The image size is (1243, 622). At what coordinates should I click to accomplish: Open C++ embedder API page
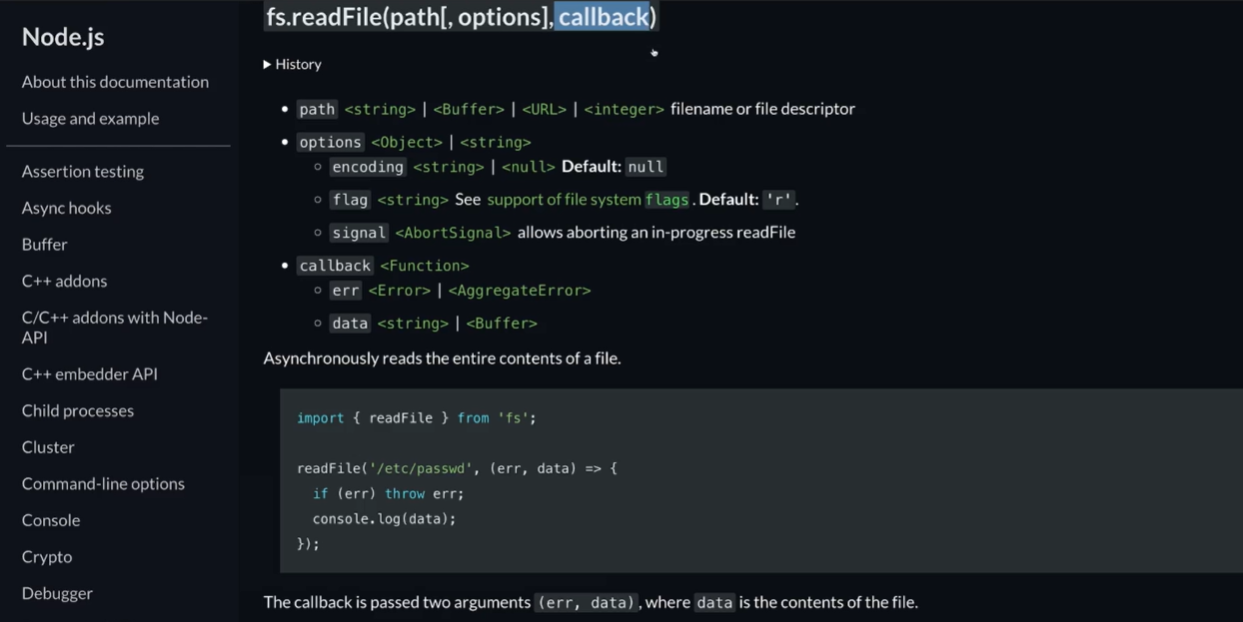click(x=90, y=374)
